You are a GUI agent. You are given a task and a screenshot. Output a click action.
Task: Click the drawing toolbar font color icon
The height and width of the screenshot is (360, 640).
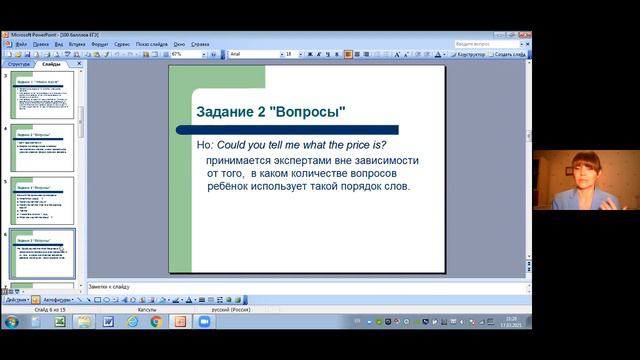(189, 300)
